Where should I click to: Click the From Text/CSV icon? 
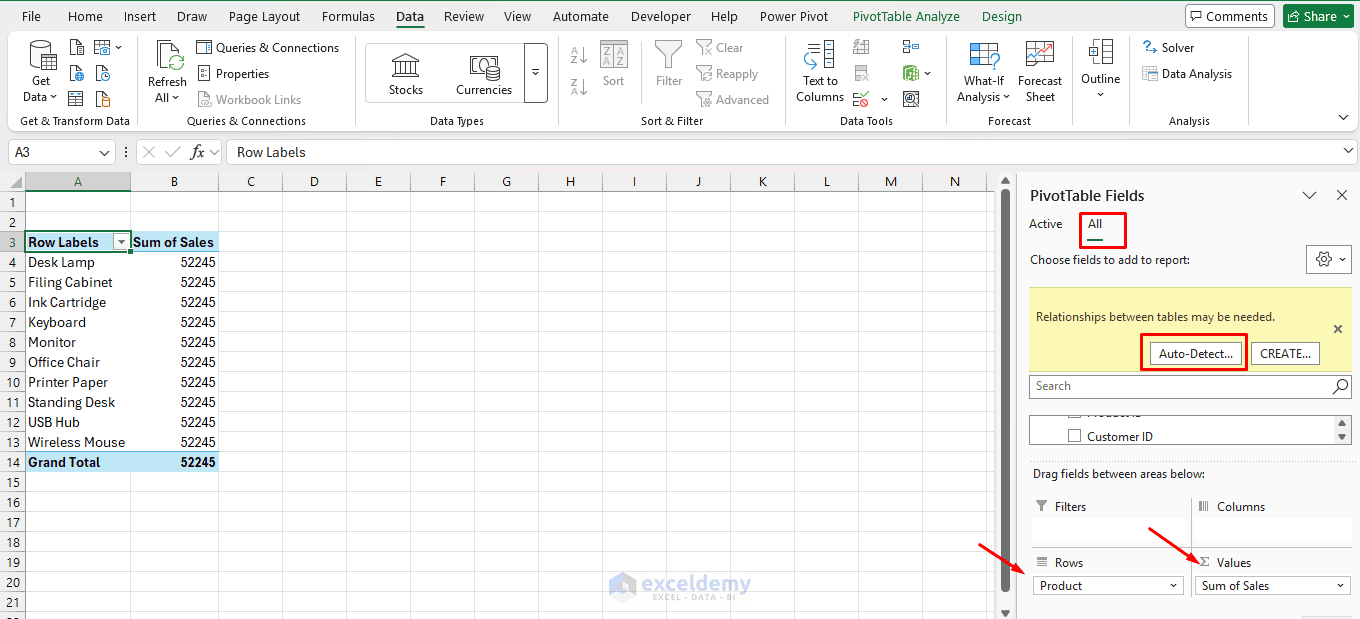click(77, 47)
